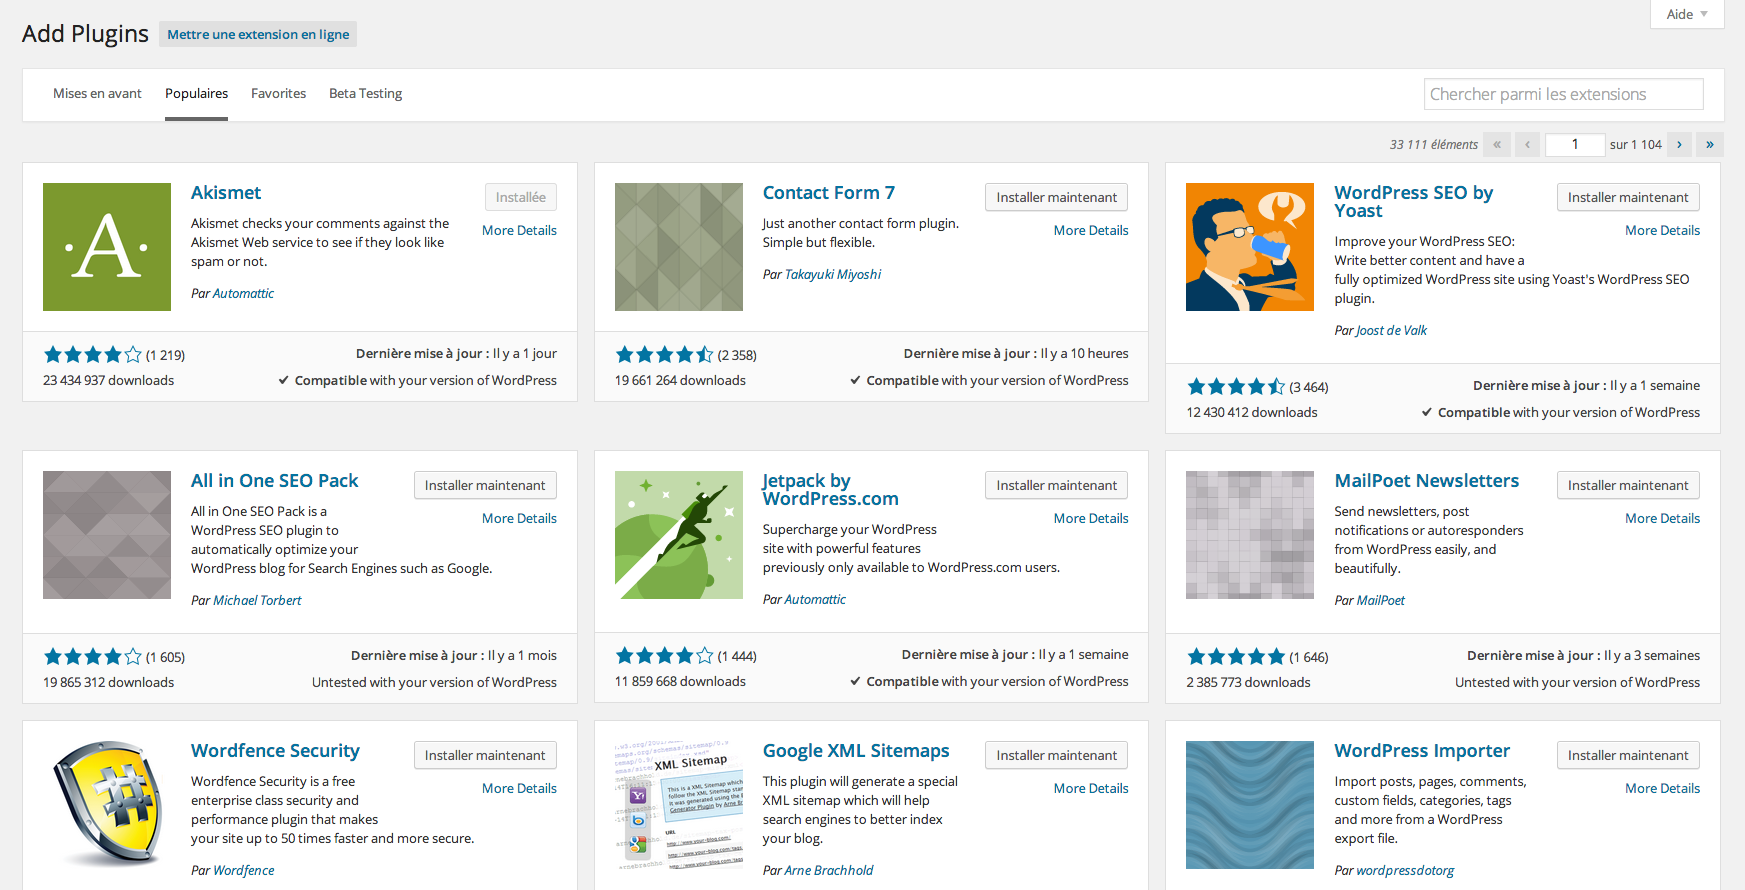Image resolution: width=1745 pixels, height=890 pixels.
Task: Visit author Takayuki Miyoshi link
Action: (x=833, y=274)
